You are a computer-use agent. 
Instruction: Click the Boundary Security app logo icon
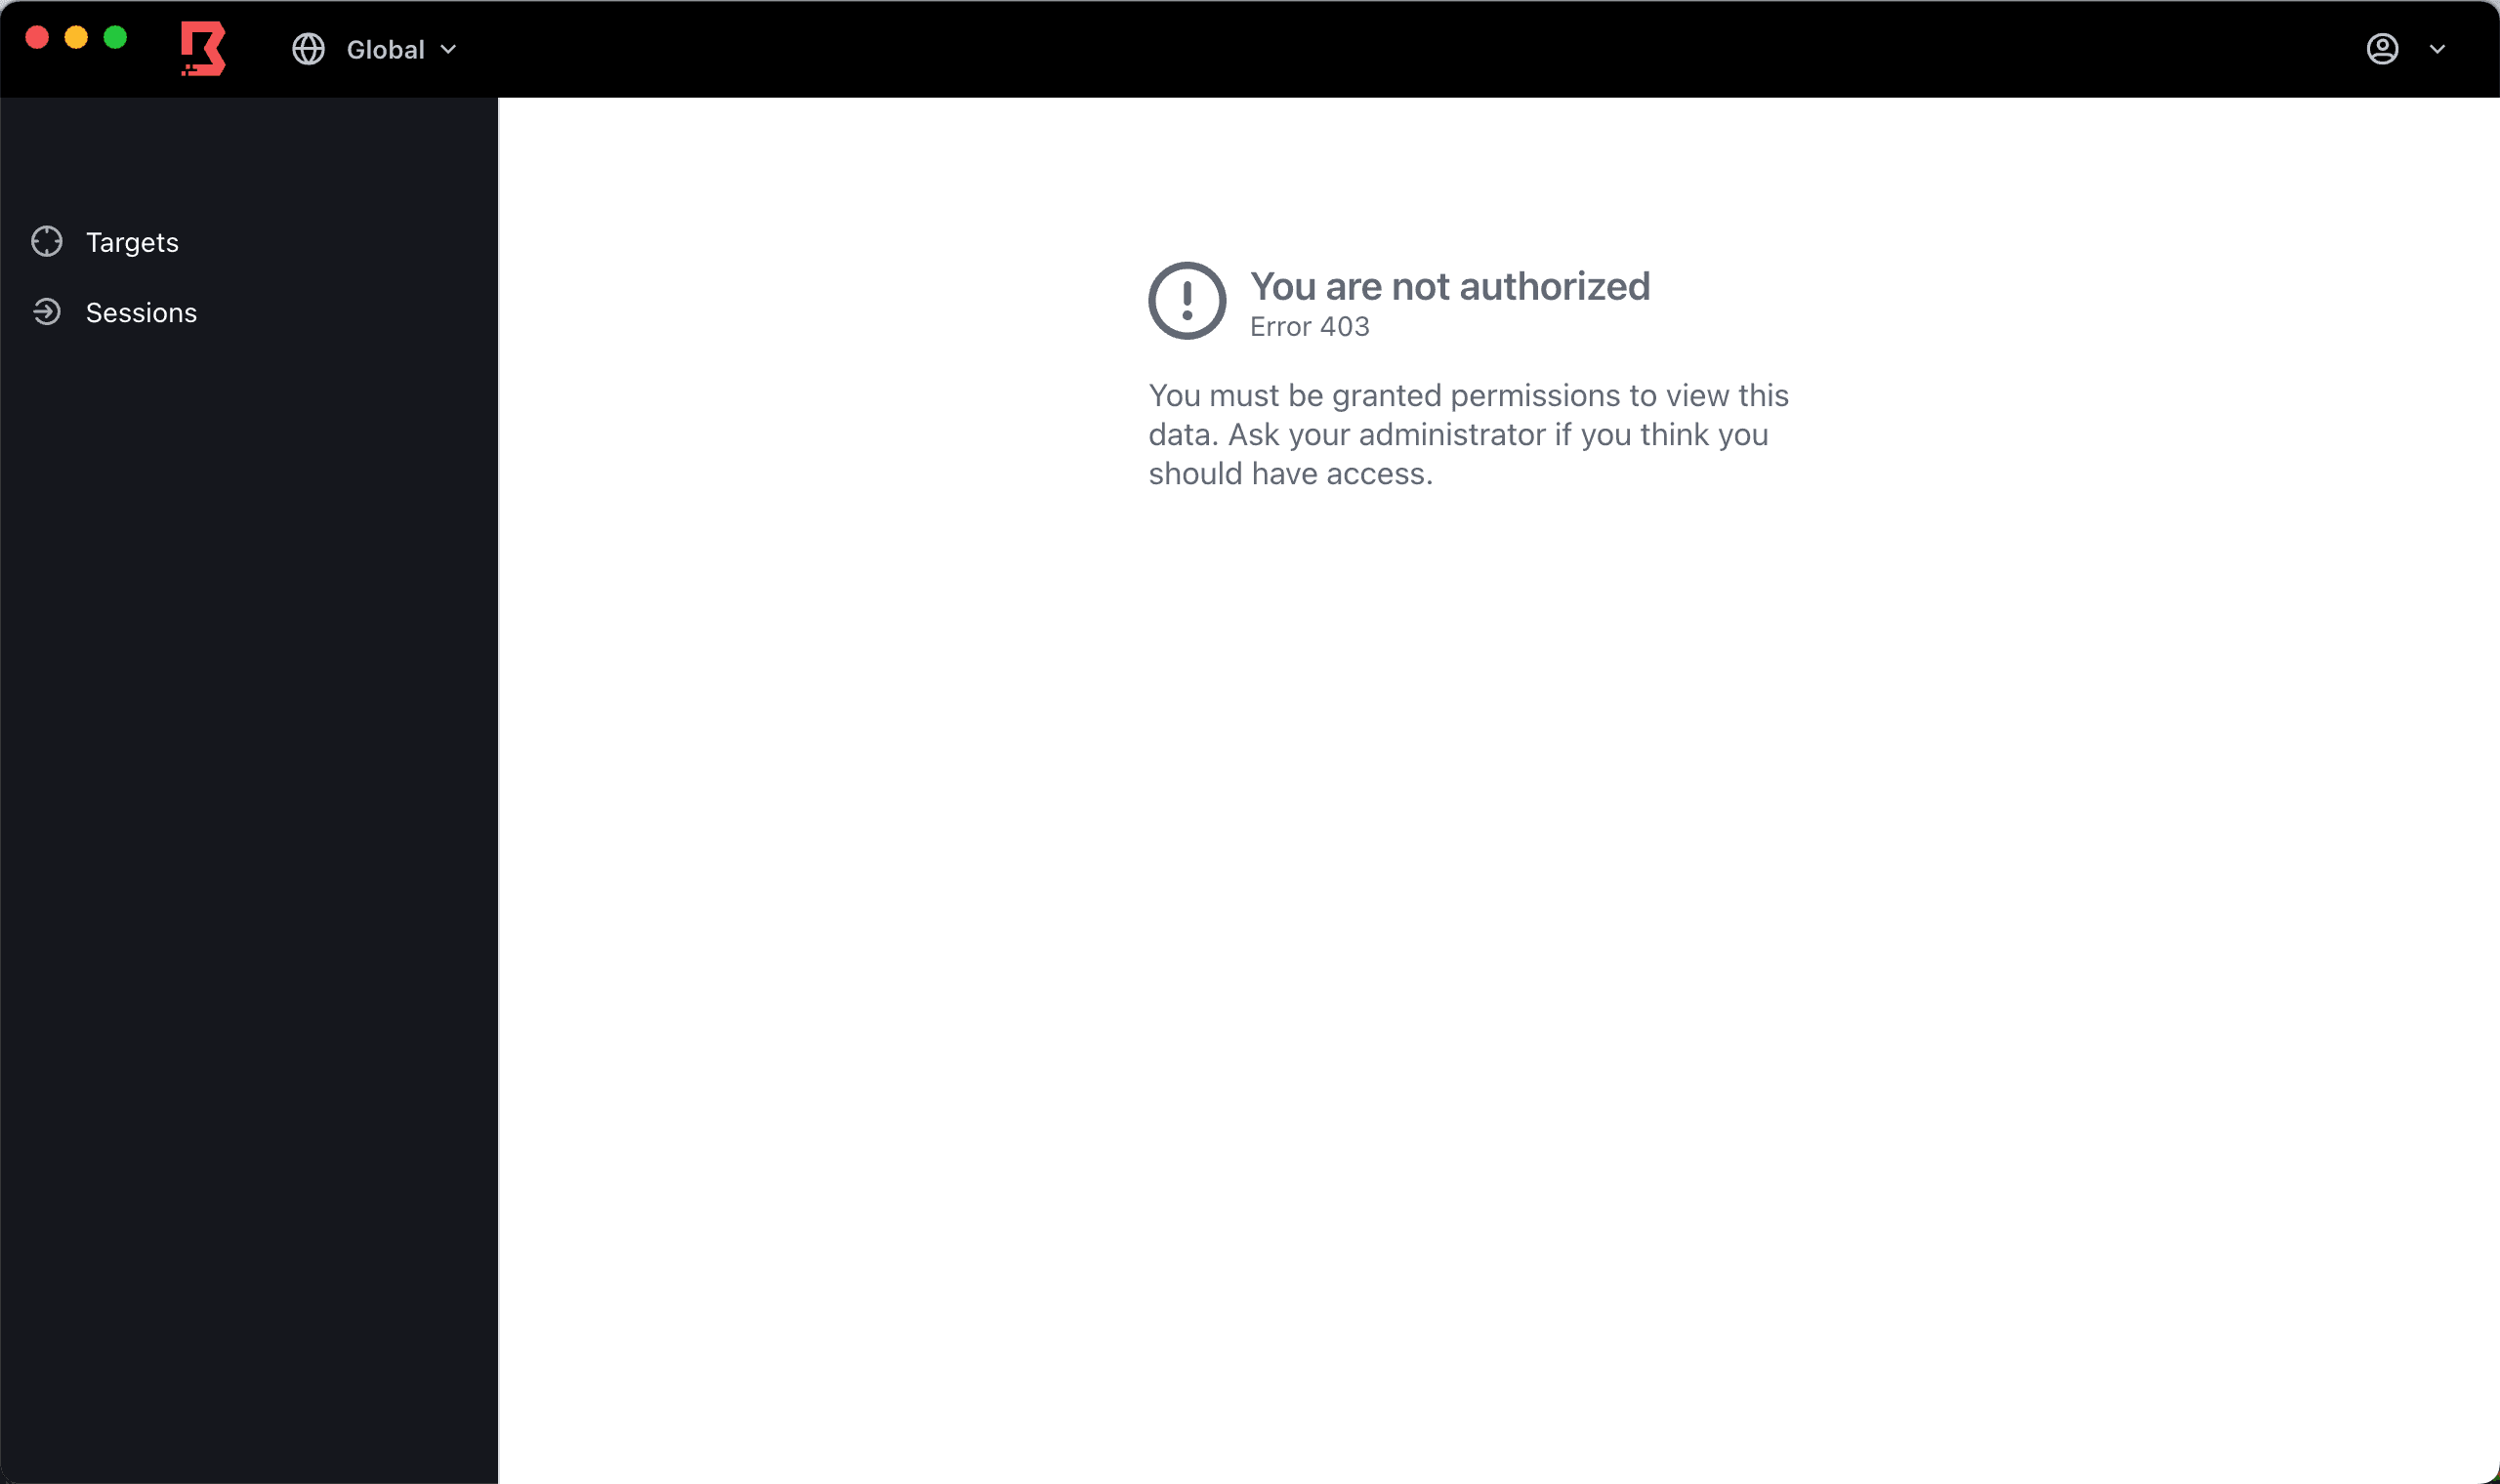(199, 48)
